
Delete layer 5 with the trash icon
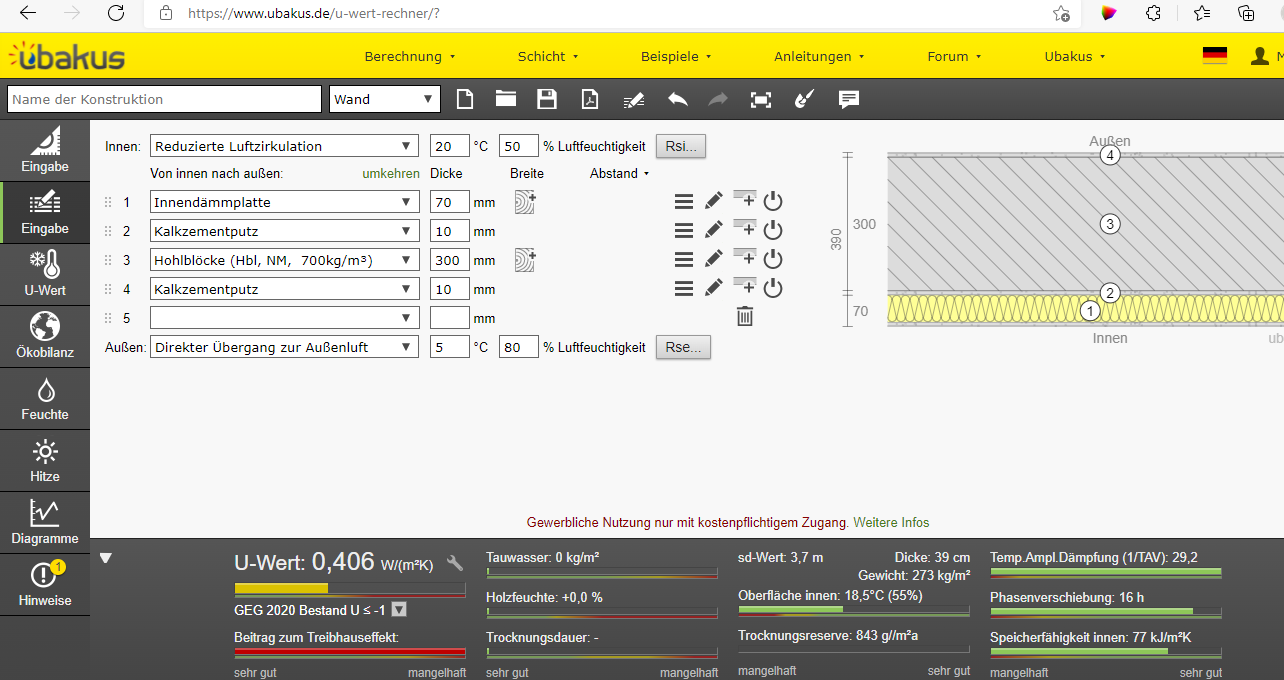pos(745,317)
